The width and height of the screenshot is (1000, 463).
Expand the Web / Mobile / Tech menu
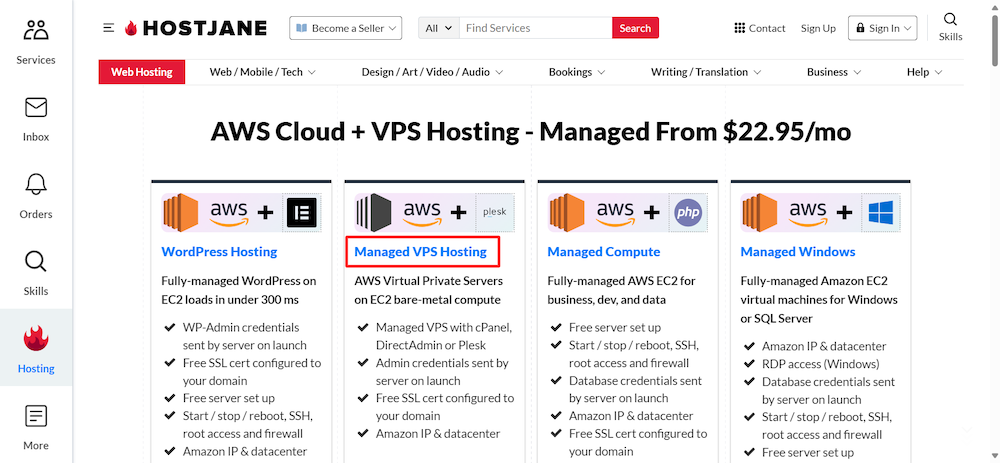pyautogui.click(x=263, y=72)
